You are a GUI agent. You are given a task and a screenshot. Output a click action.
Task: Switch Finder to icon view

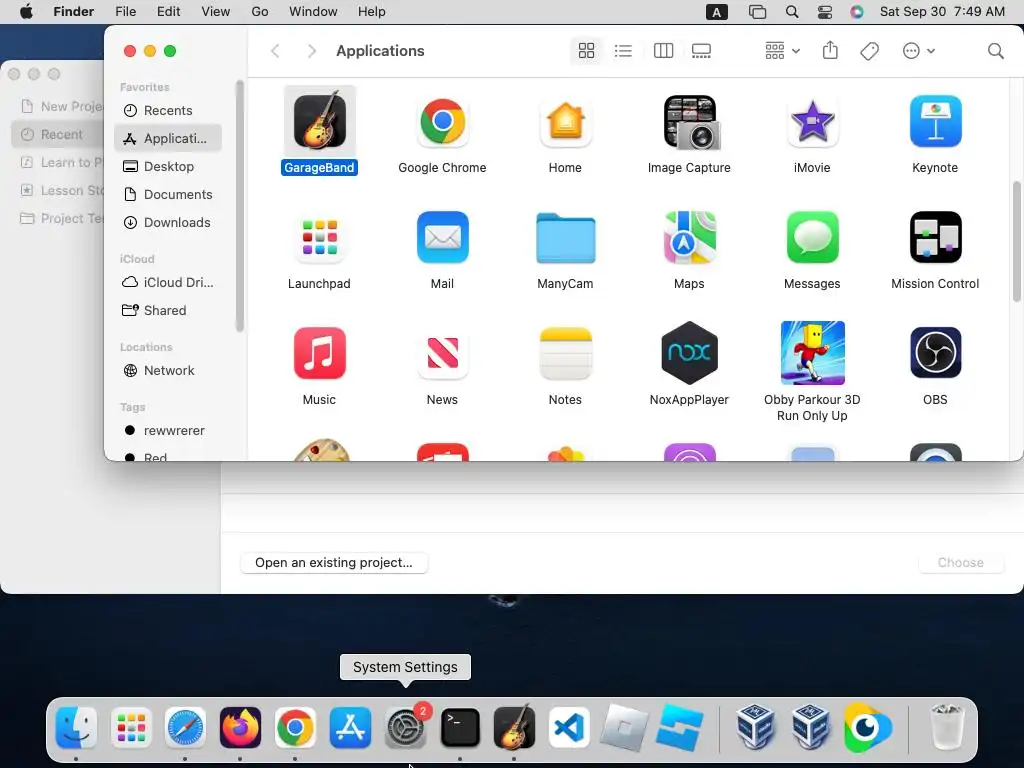click(x=586, y=51)
